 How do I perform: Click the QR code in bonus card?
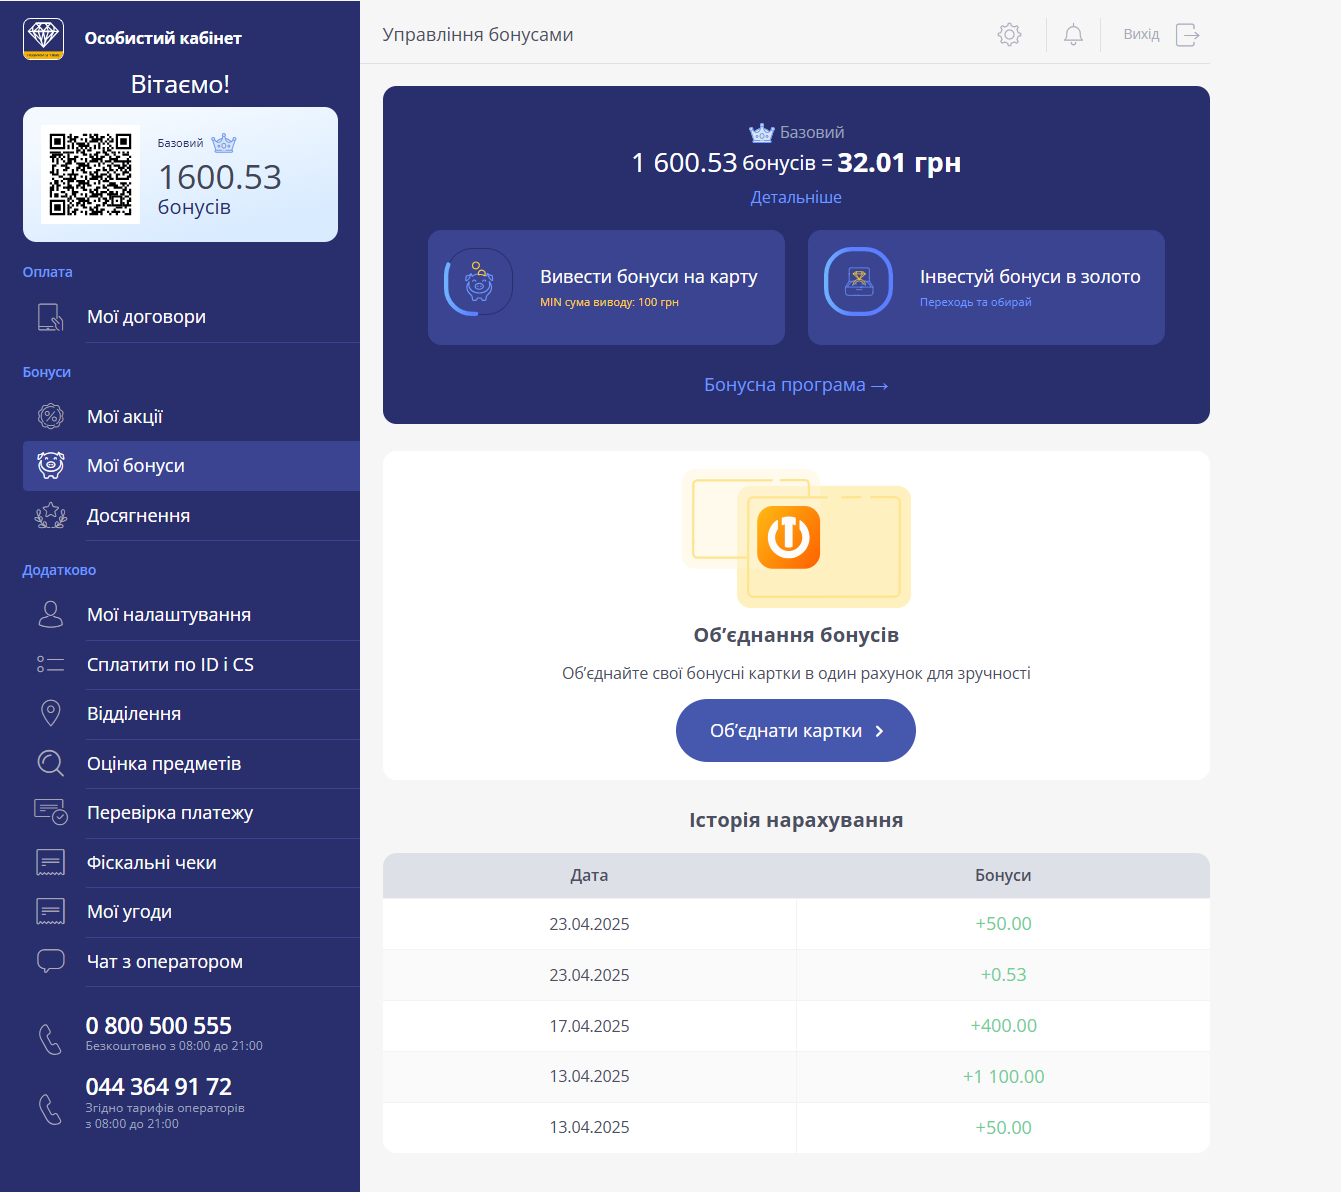[x=91, y=175]
